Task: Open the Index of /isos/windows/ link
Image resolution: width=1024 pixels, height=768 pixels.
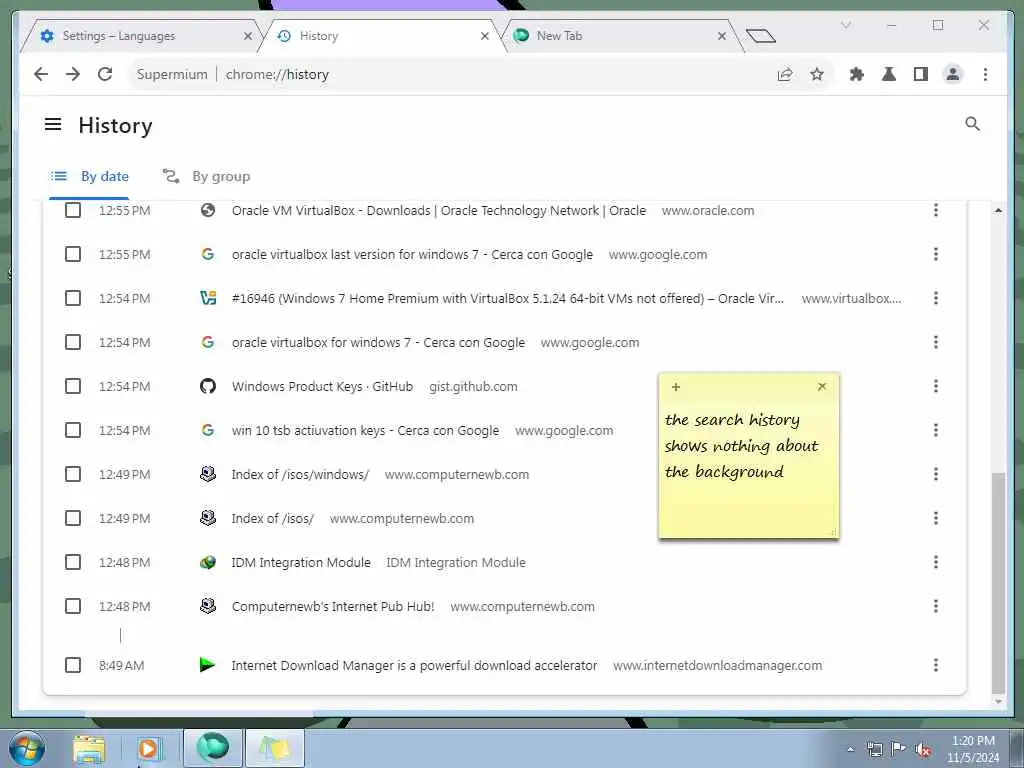Action: pos(300,474)
